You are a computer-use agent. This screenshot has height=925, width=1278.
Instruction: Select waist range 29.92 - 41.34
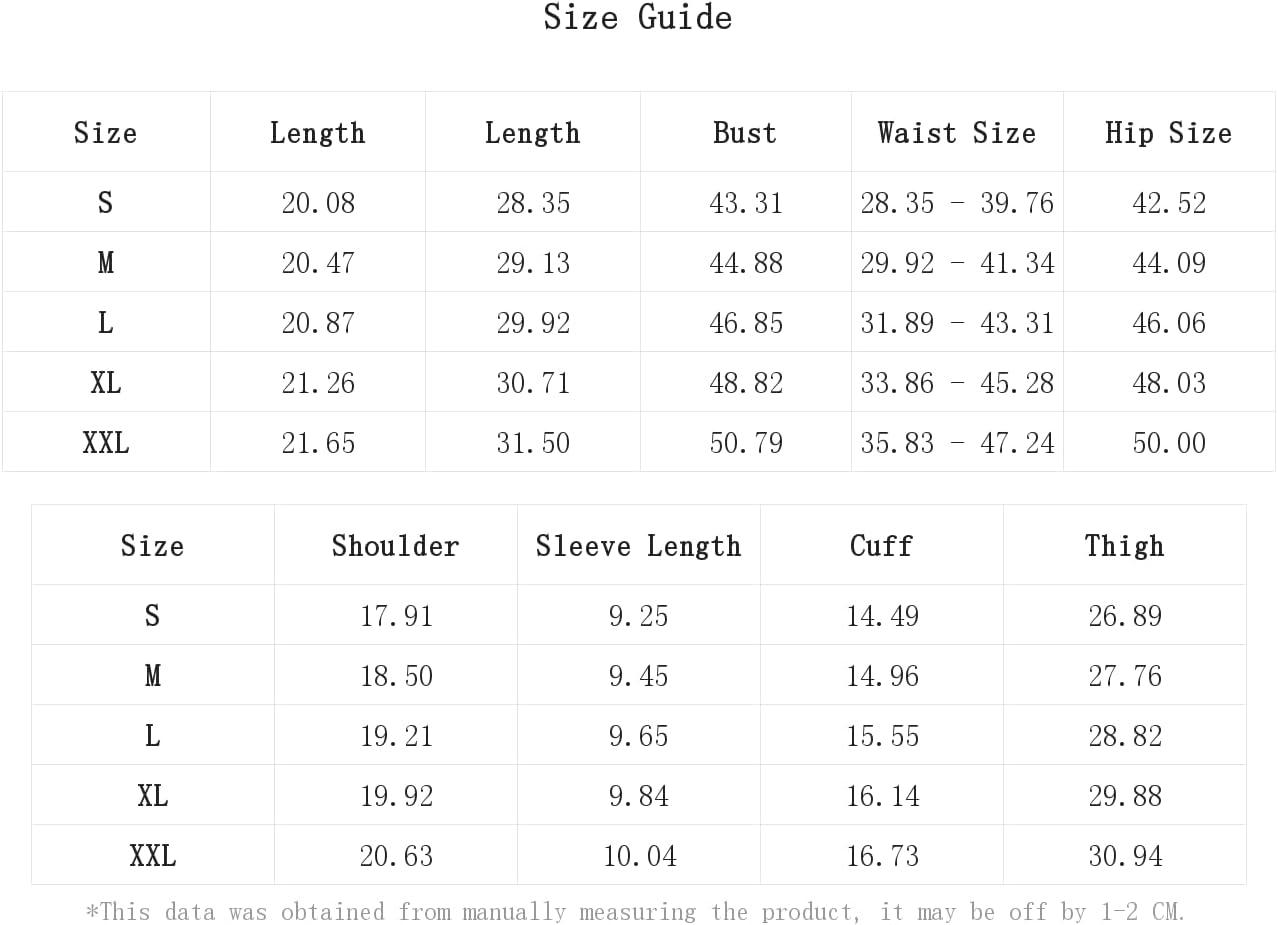click(x=957, y=263)
